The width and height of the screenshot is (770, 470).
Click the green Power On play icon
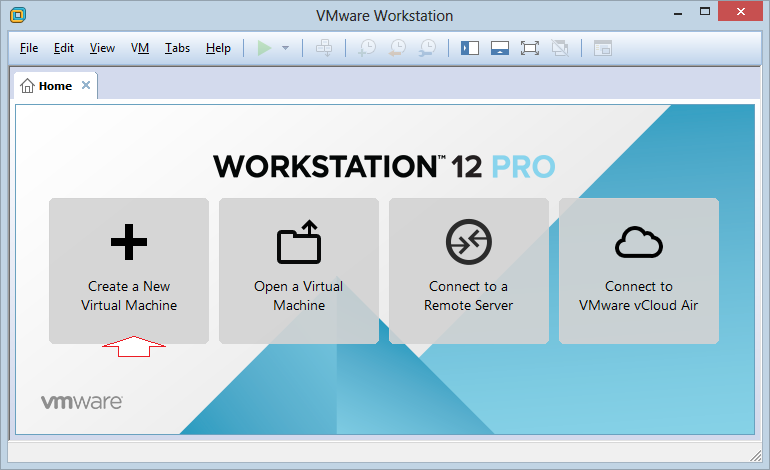click(x=264, y=48)
